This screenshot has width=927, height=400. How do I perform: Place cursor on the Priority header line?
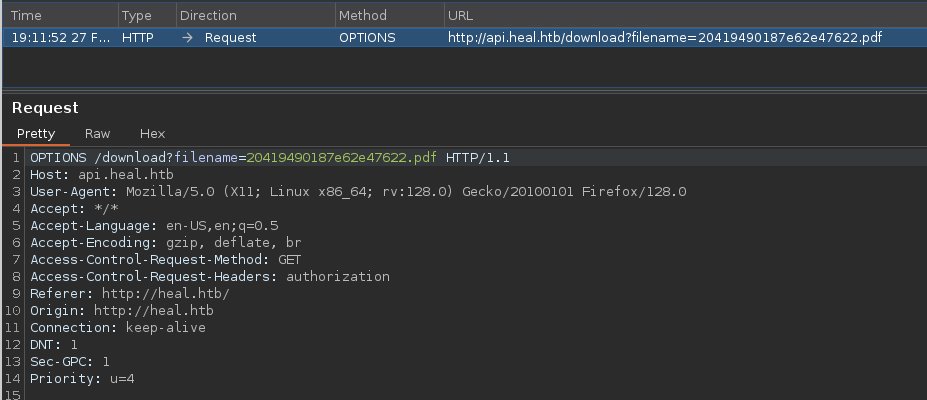(x=82, y=379)
